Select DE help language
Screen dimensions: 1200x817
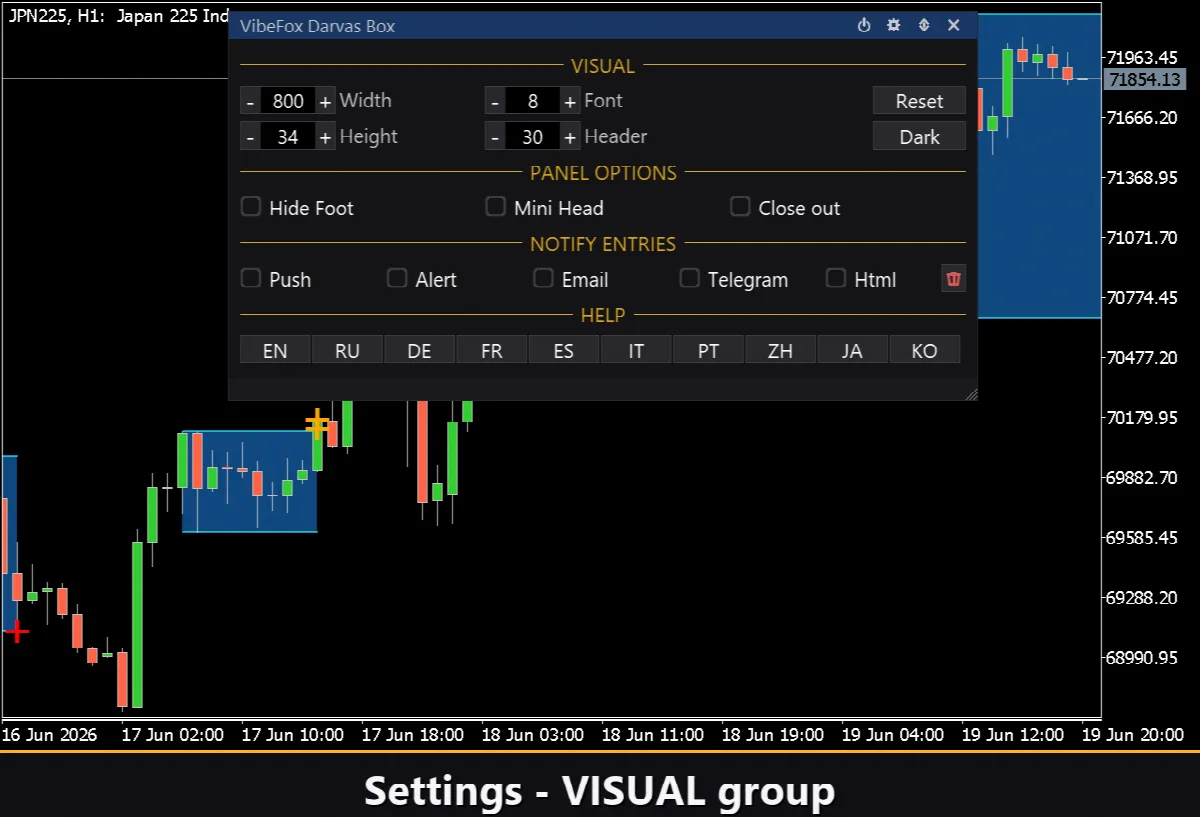(x=420, y=350)
